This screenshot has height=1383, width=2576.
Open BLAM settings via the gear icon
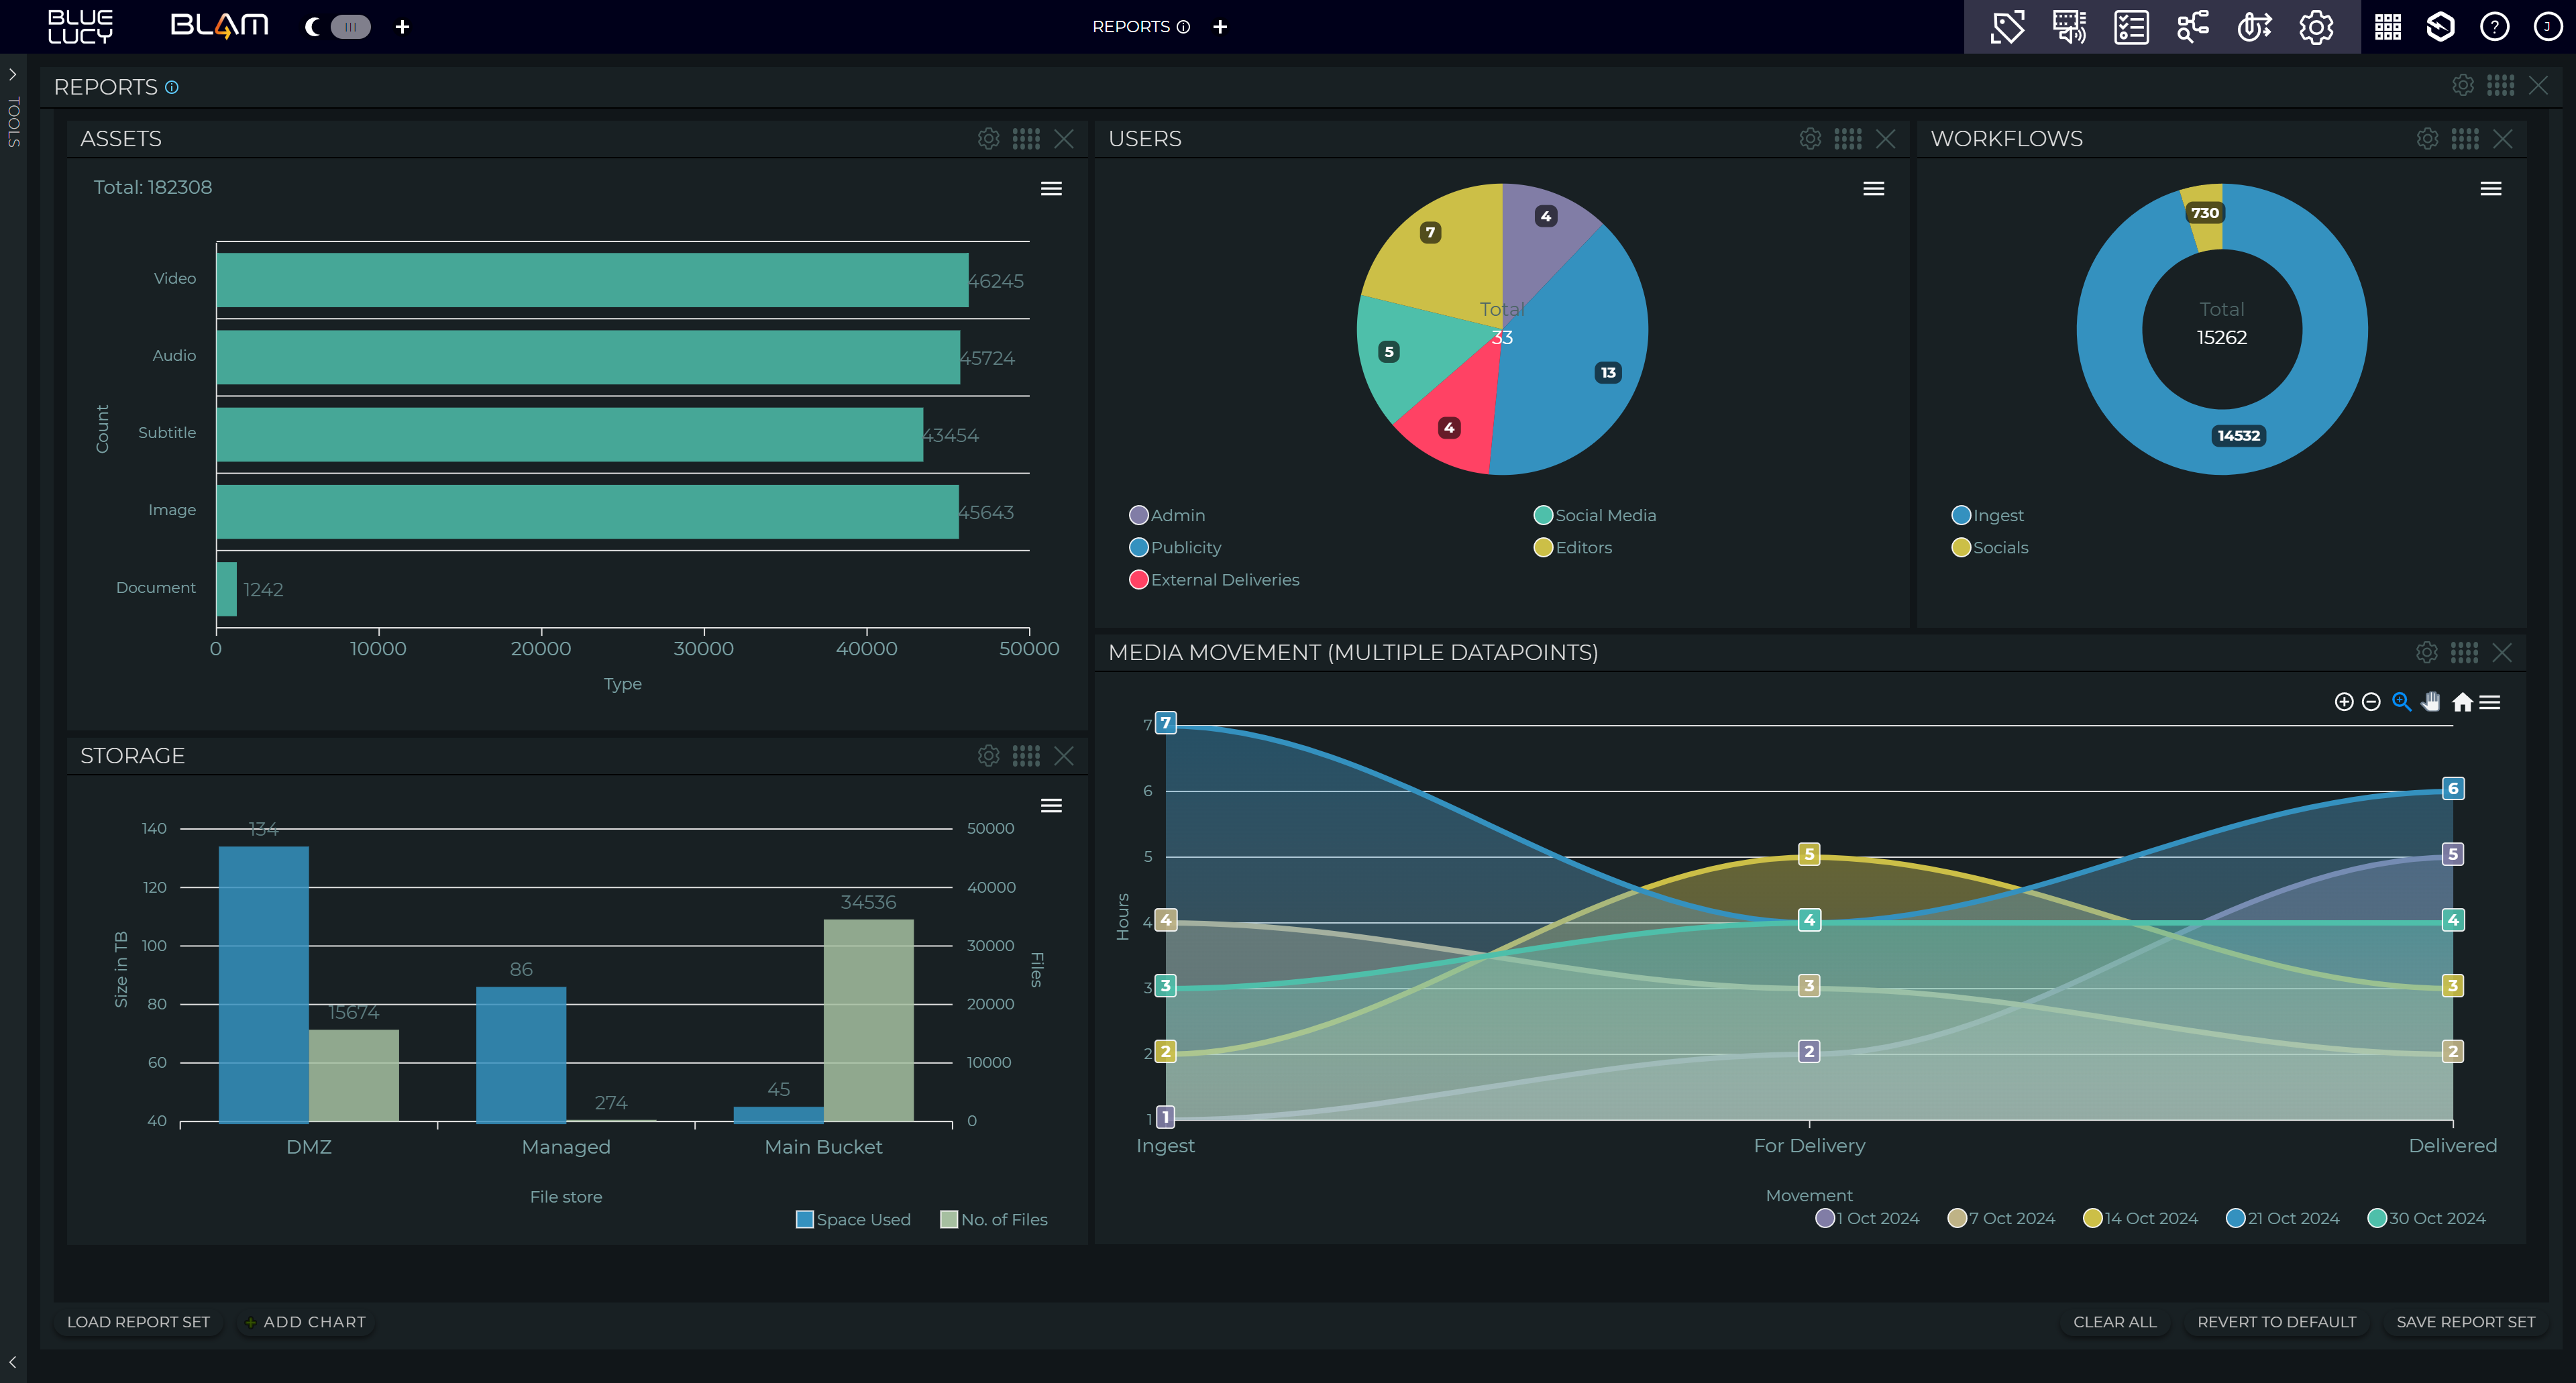pyautogui.click(x=2316, y=27)
